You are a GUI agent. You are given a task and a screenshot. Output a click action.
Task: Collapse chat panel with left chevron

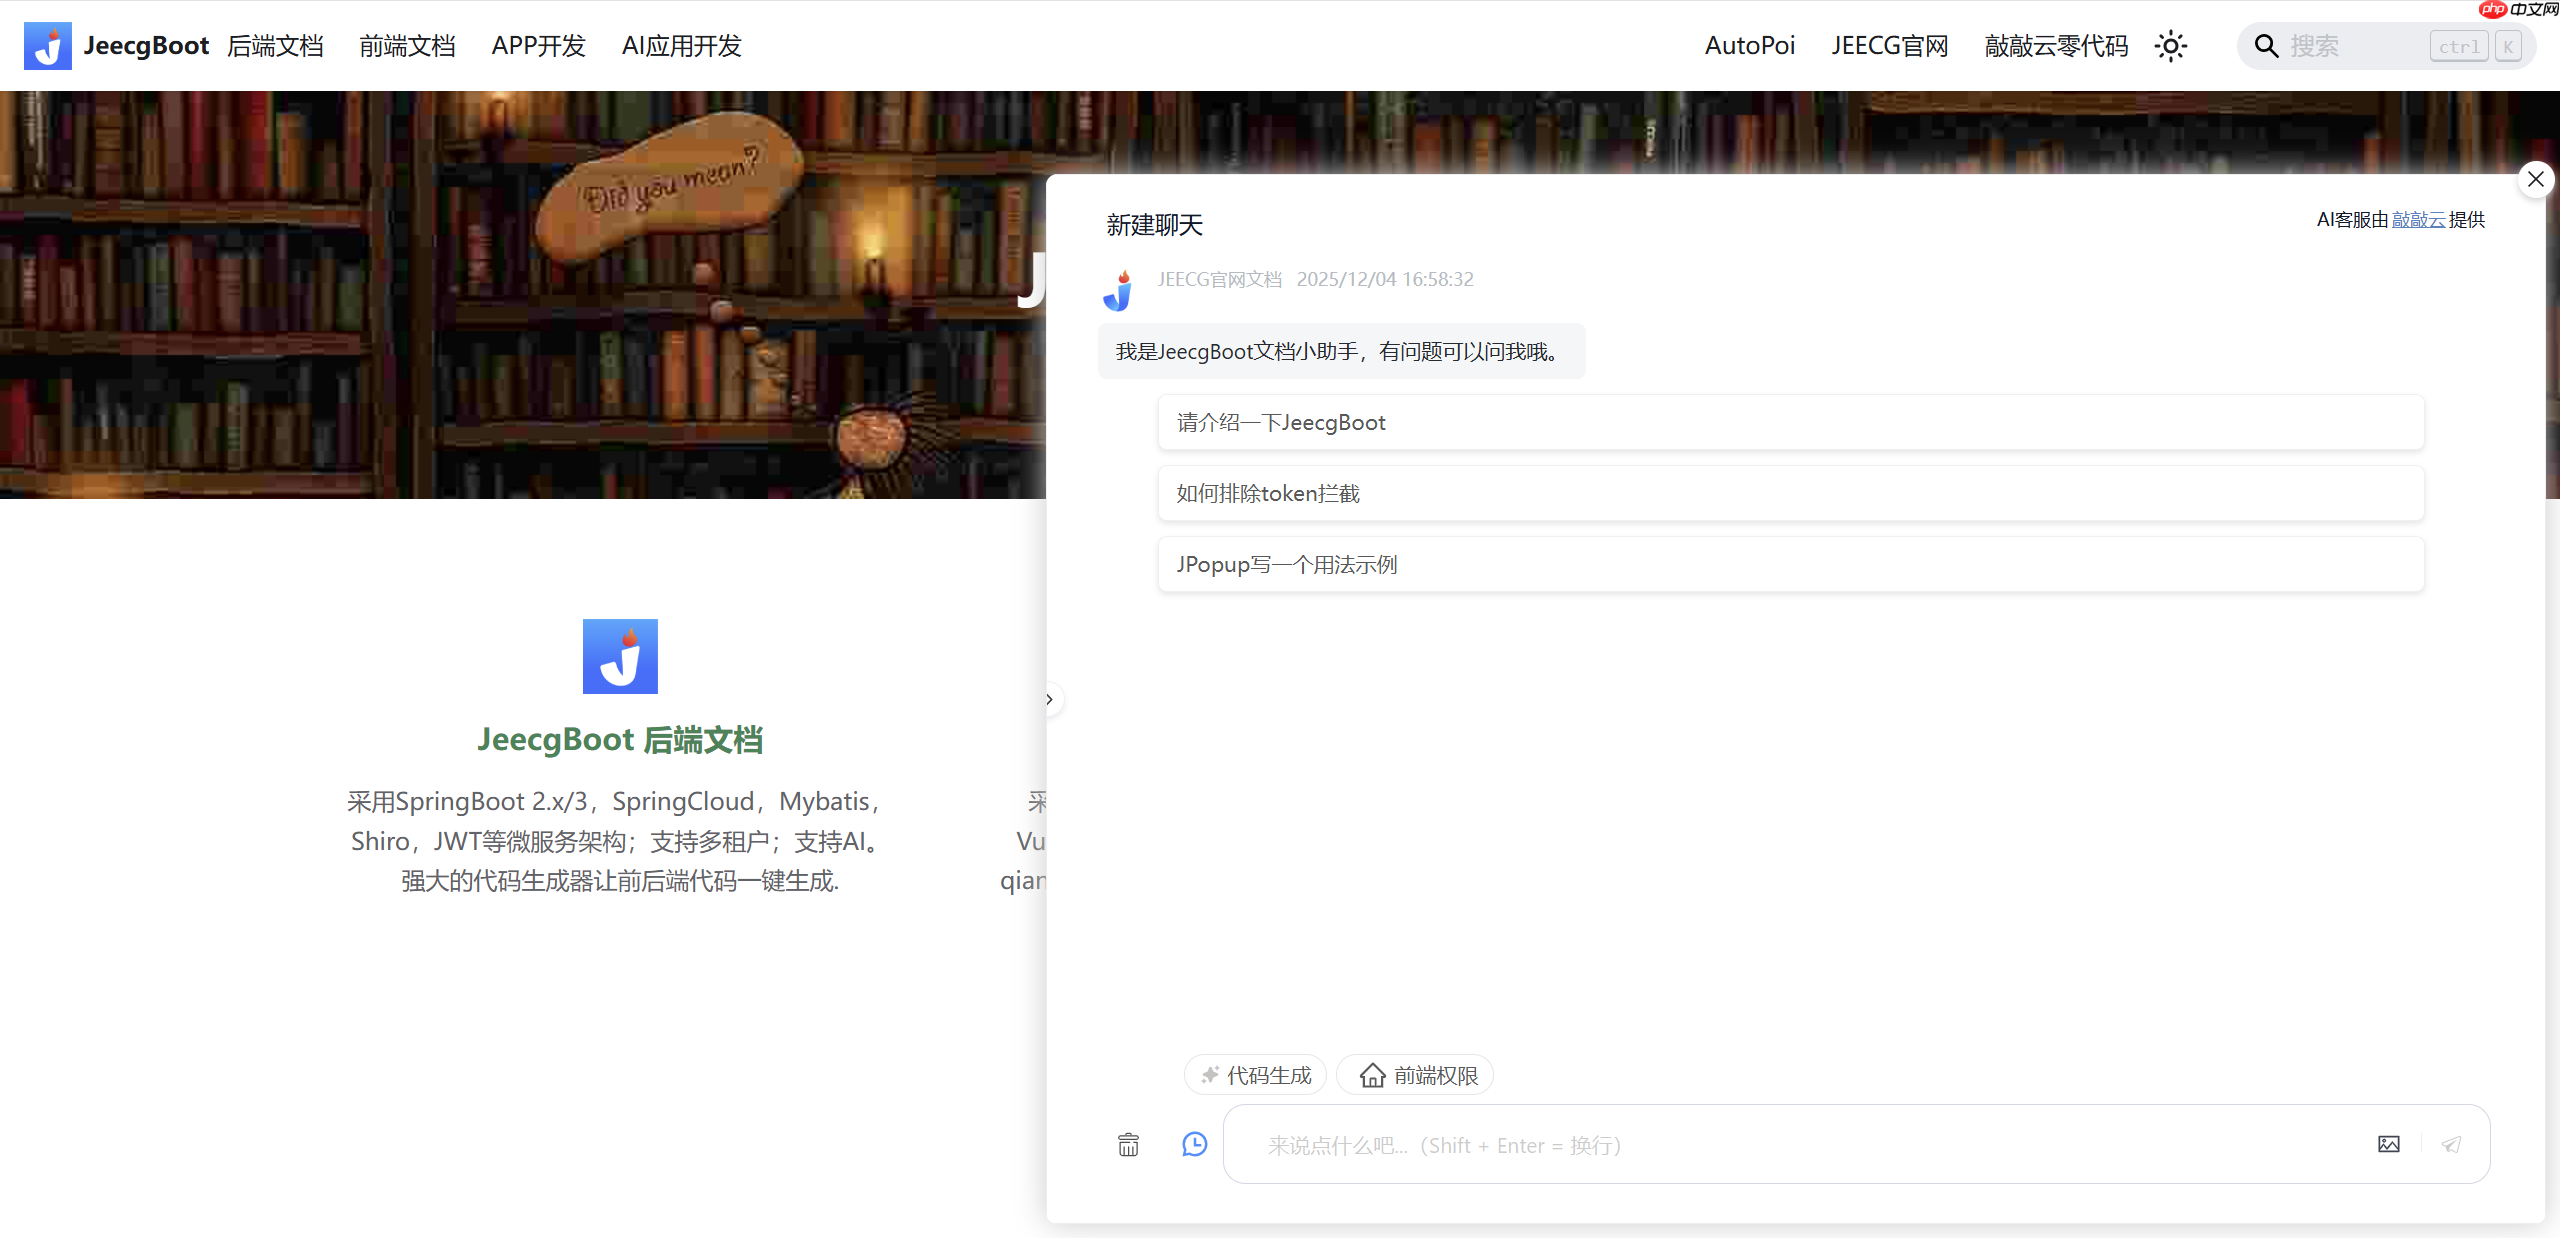1049,699
